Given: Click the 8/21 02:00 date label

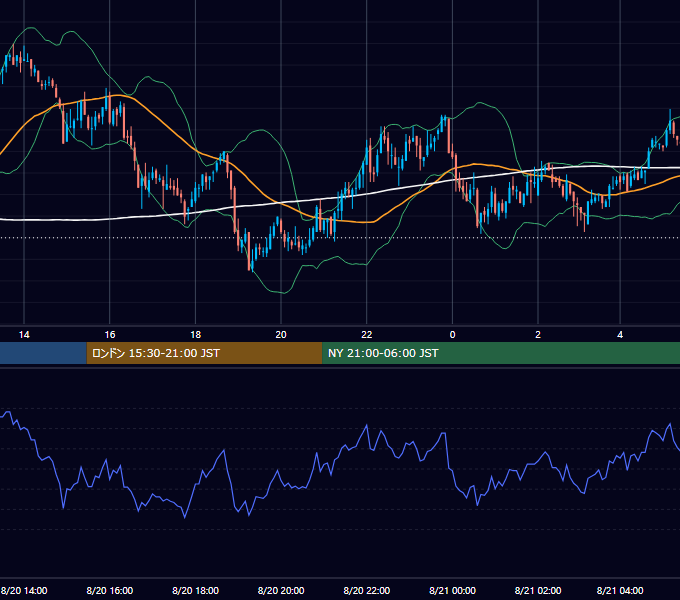Looking at the screenshot, I should click(538, 590).
